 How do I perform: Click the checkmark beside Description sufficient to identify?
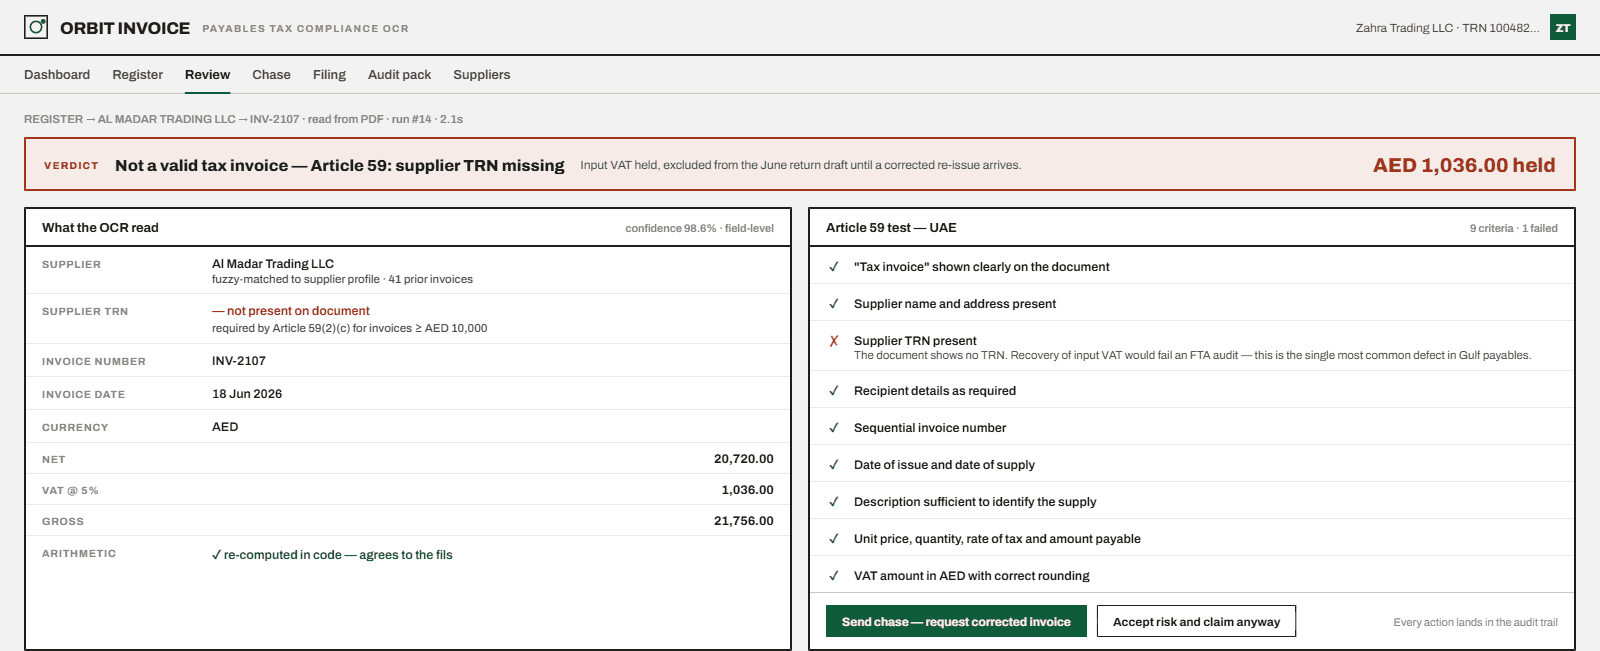(834, 502)
